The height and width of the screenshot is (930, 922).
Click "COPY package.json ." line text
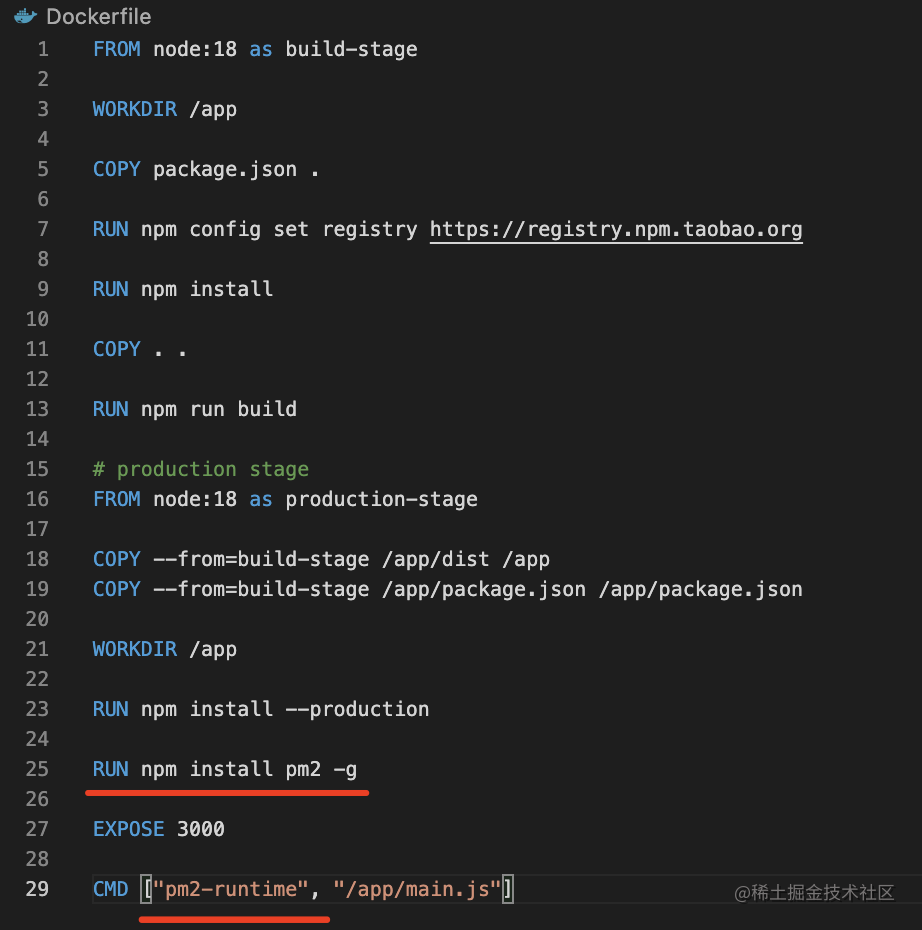point(206,169)
